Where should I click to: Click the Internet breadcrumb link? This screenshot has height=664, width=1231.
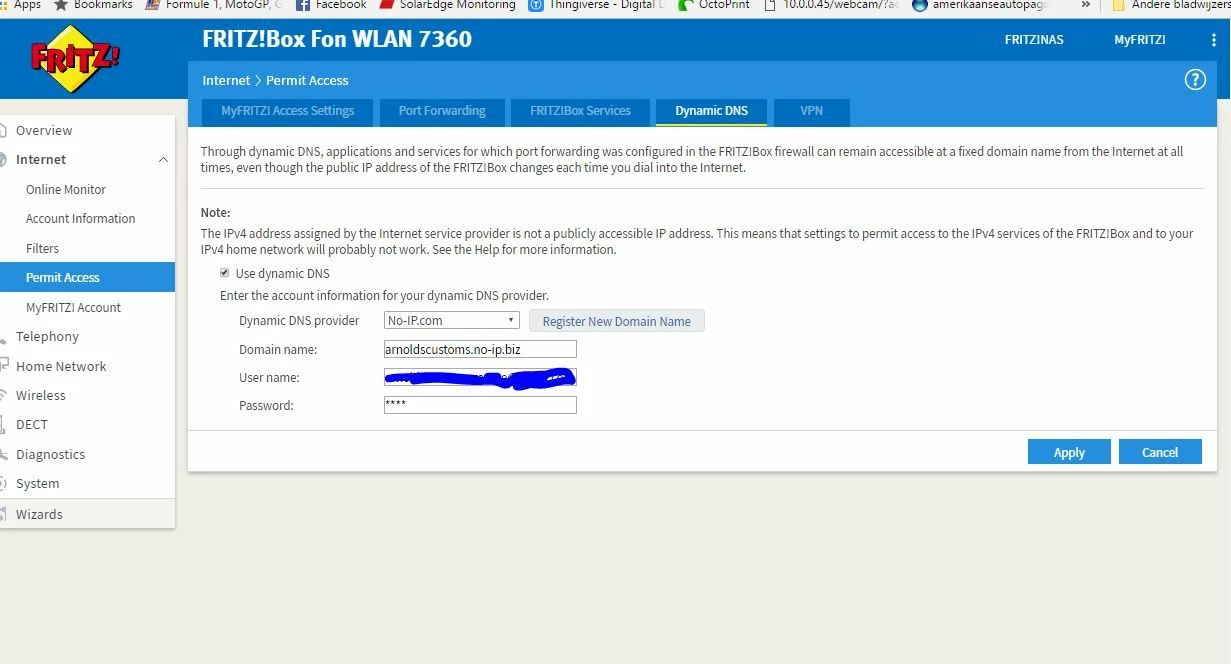pyautogui.click(x=226, y=80)
